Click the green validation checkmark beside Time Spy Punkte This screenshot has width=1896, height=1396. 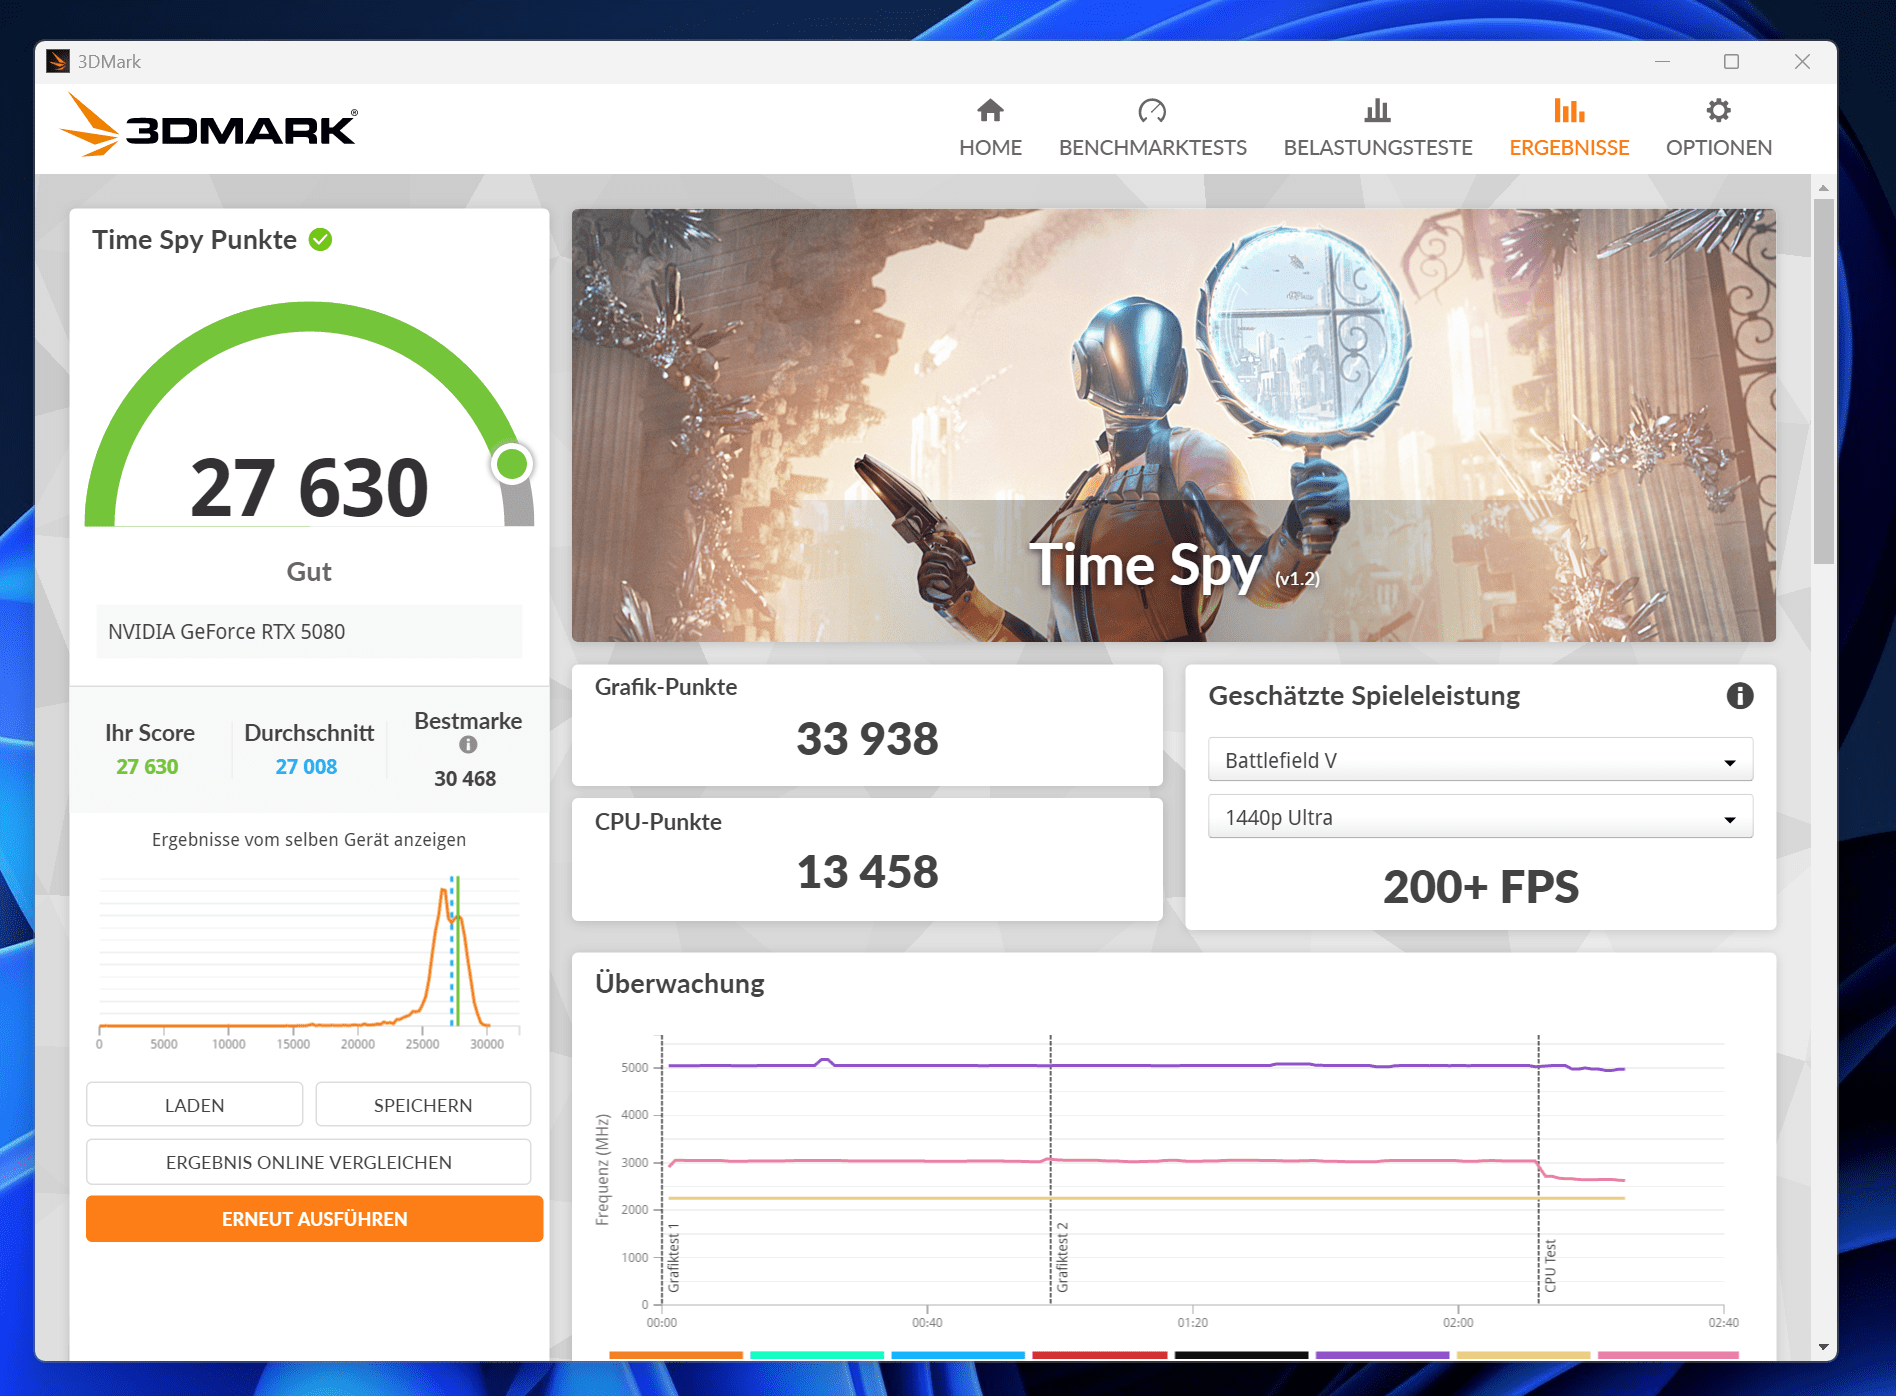pos(320,240)
